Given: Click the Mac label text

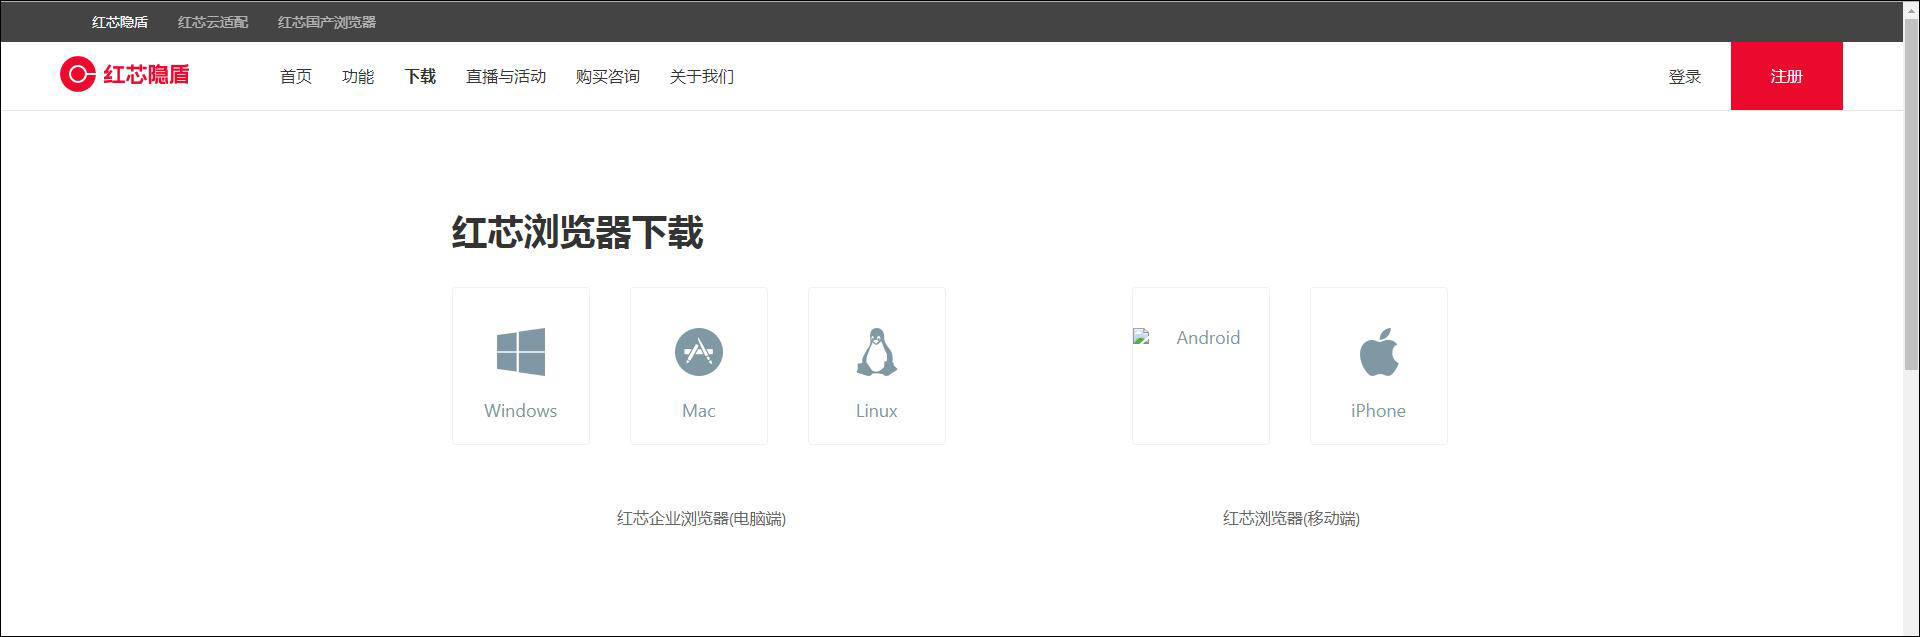Looking at the screenshot, I should click(x=699, y=411).
